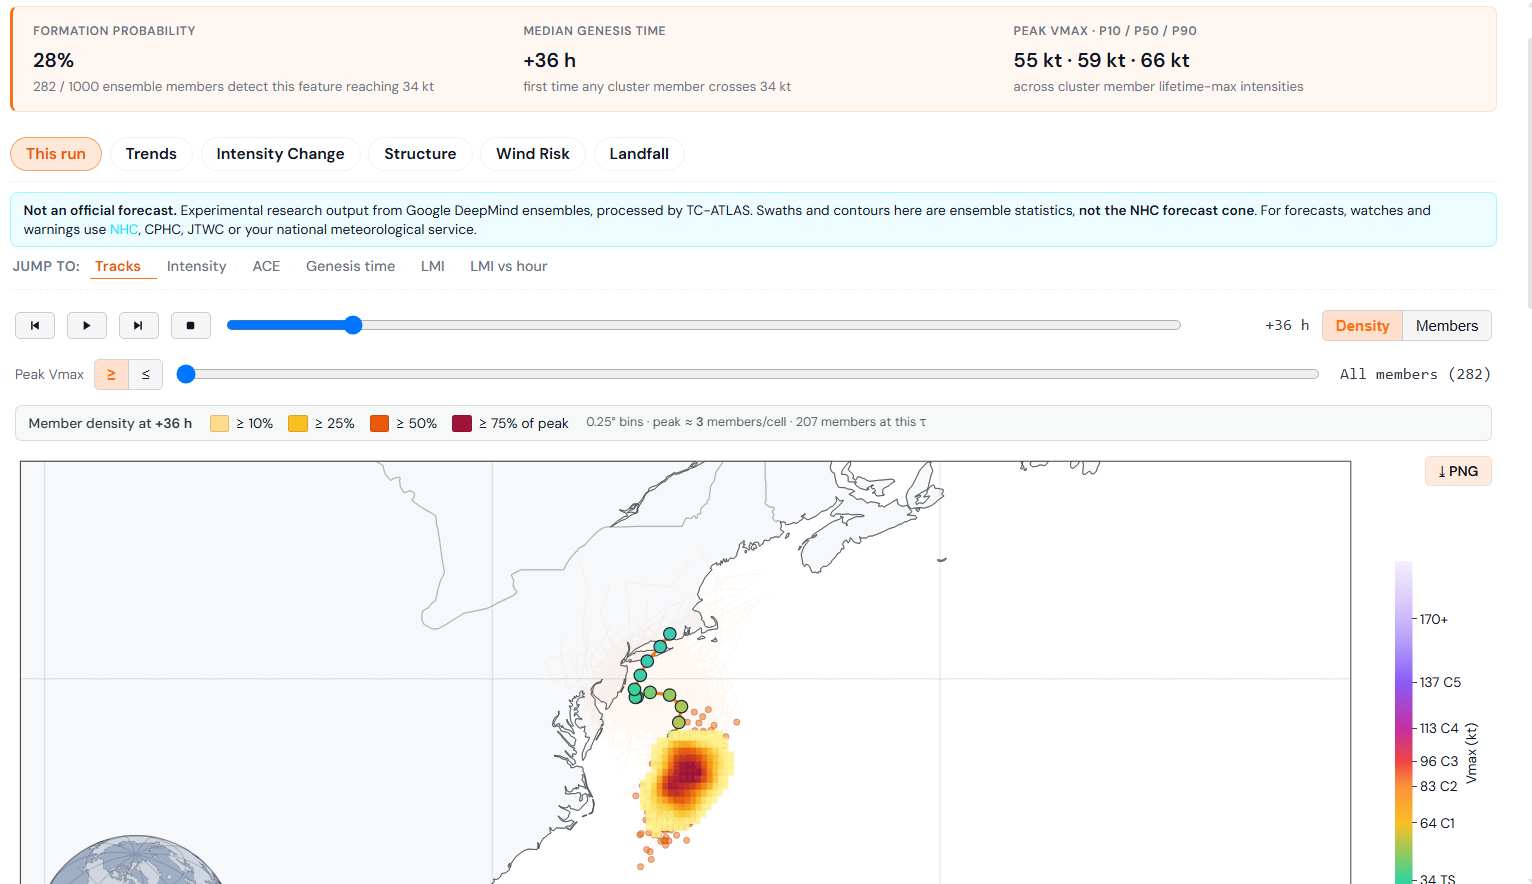Jump to the Intensity section
The width and height of the screenshot is (1532, 884).
coord(196,266)
